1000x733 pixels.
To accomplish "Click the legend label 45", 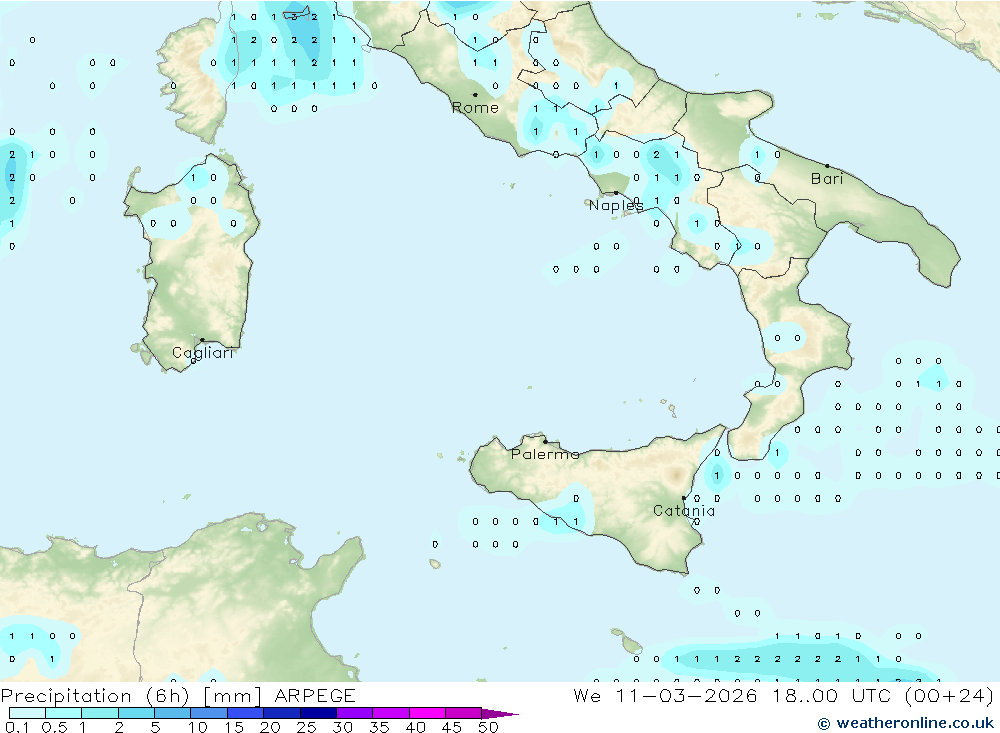I will tap(452, 727).
